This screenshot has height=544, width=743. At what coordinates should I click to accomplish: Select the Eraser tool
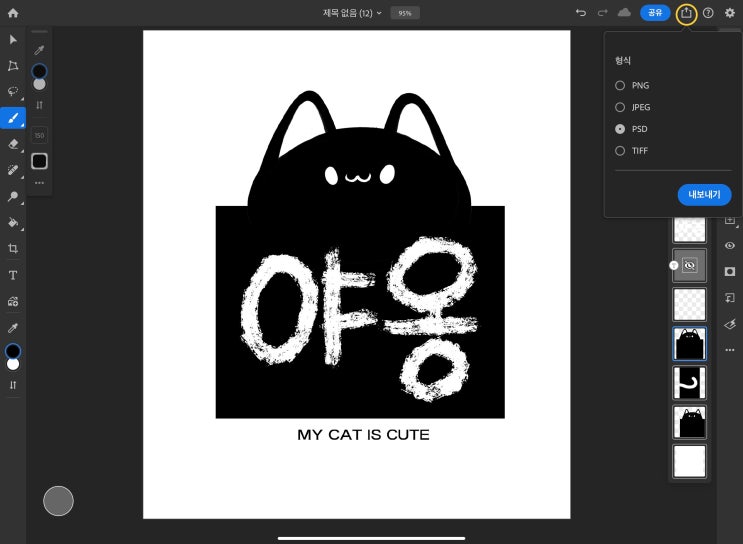click(13, 144)
